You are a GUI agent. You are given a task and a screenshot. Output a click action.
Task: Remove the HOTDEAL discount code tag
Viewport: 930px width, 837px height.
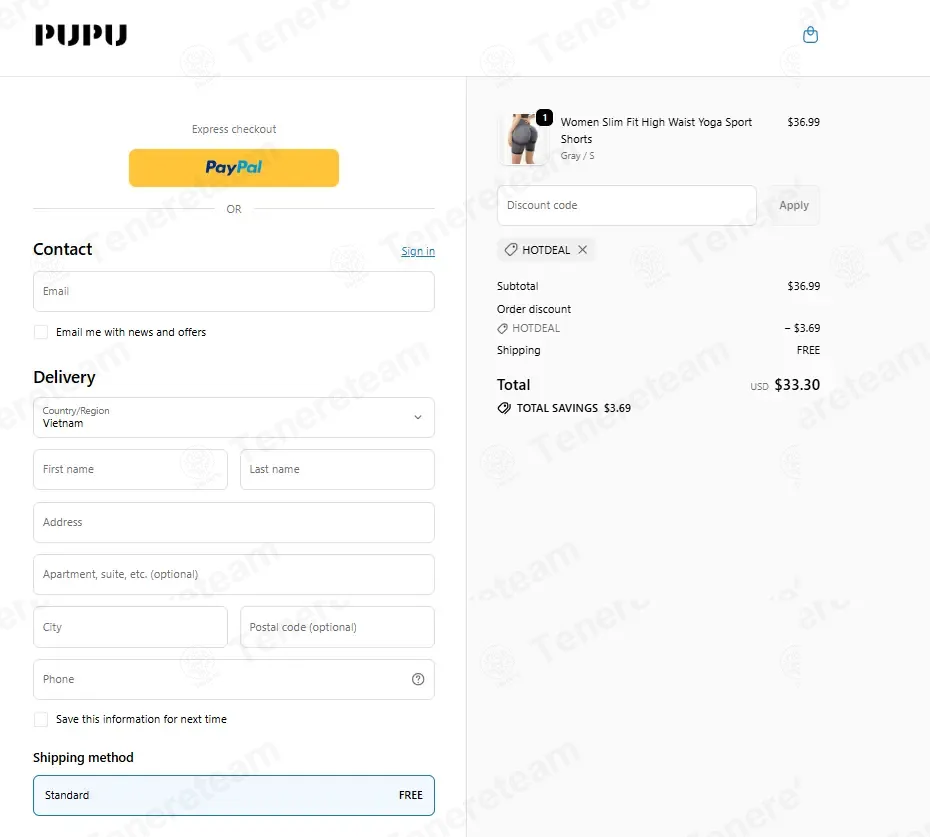point(582,250)
